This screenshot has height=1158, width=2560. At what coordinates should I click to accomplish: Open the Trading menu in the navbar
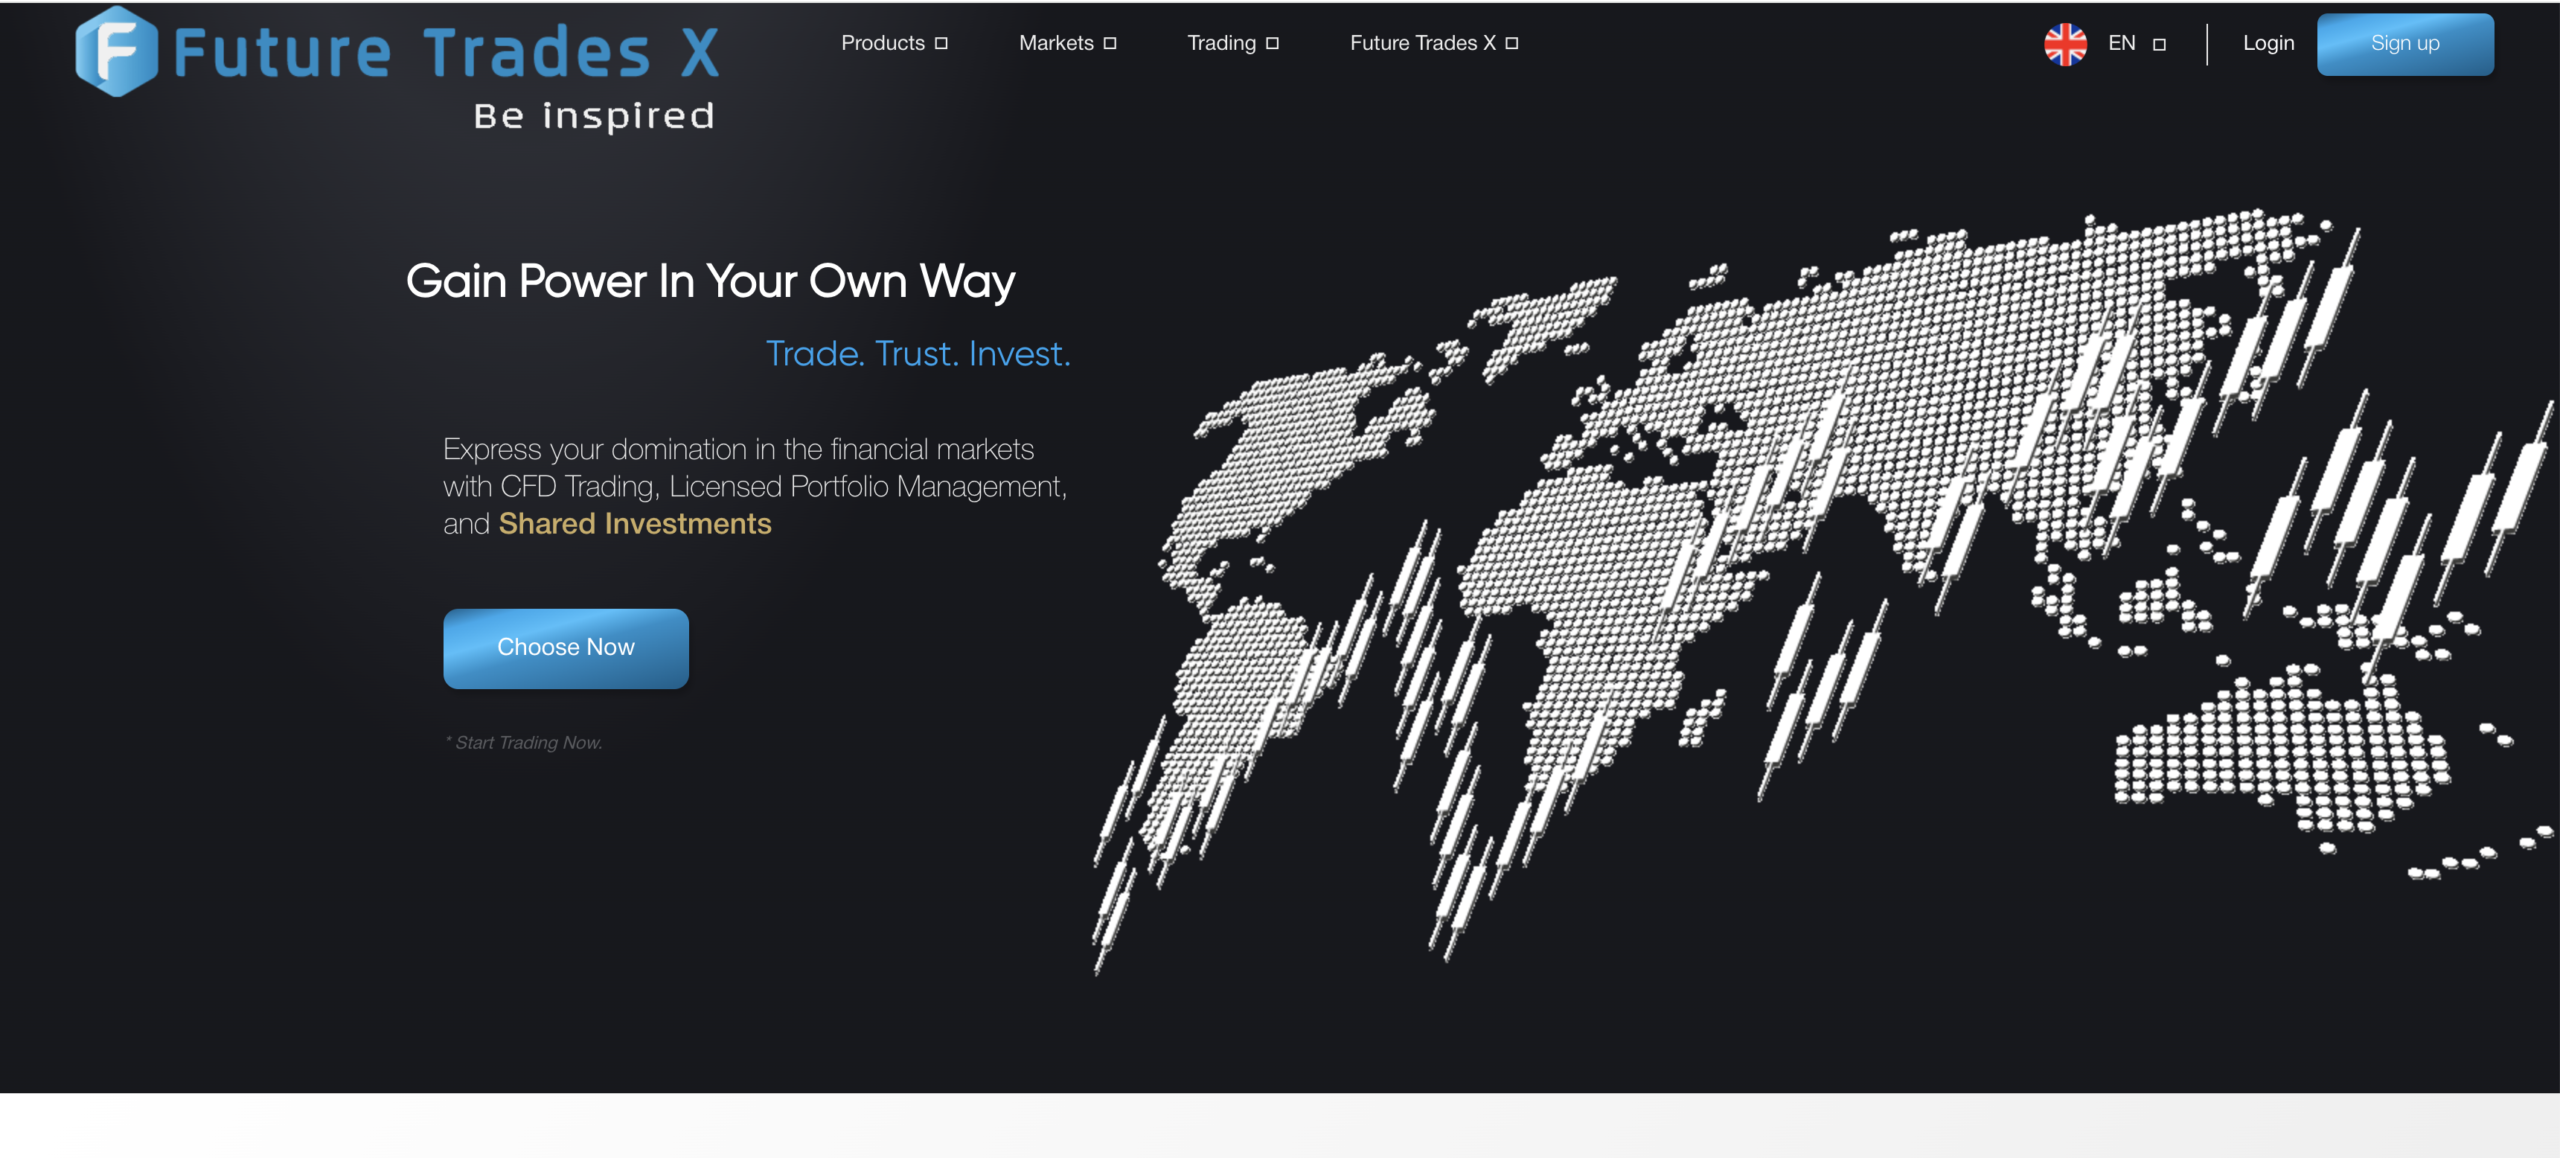click(x=1221, y=43)
